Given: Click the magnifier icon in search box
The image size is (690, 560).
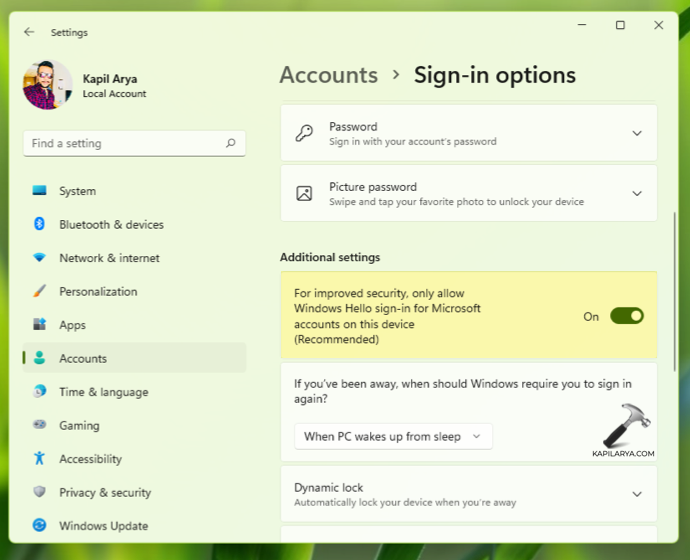Looking at the screenshot, I should (231, 143).
